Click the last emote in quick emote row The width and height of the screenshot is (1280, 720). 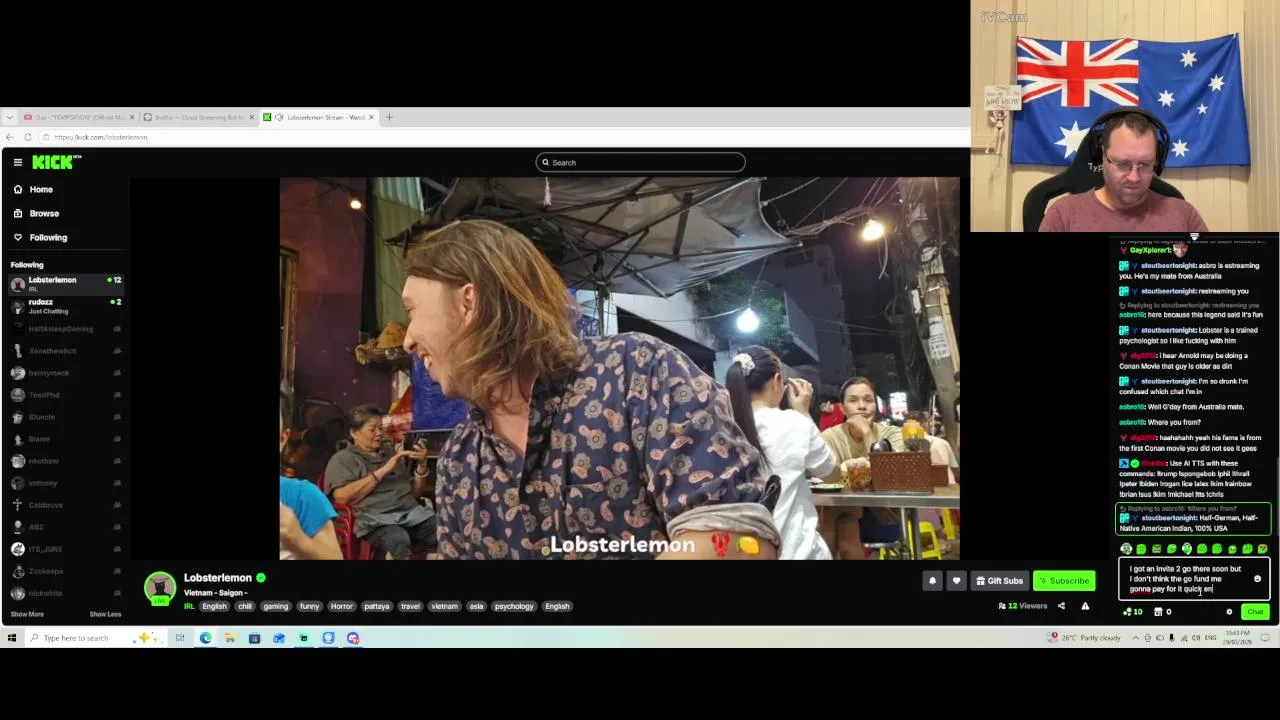tap(1262, 549)
